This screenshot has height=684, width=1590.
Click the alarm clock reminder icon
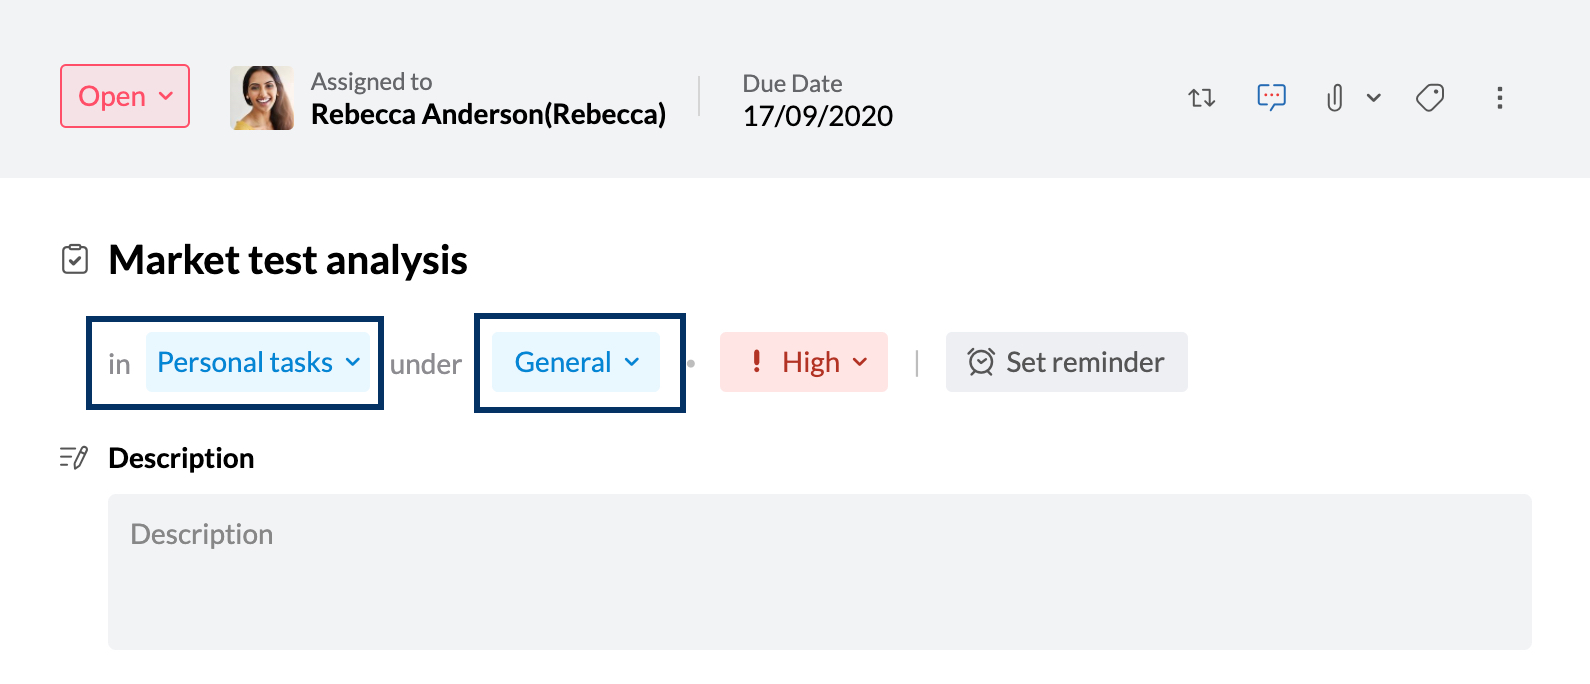tap(981, 362)
